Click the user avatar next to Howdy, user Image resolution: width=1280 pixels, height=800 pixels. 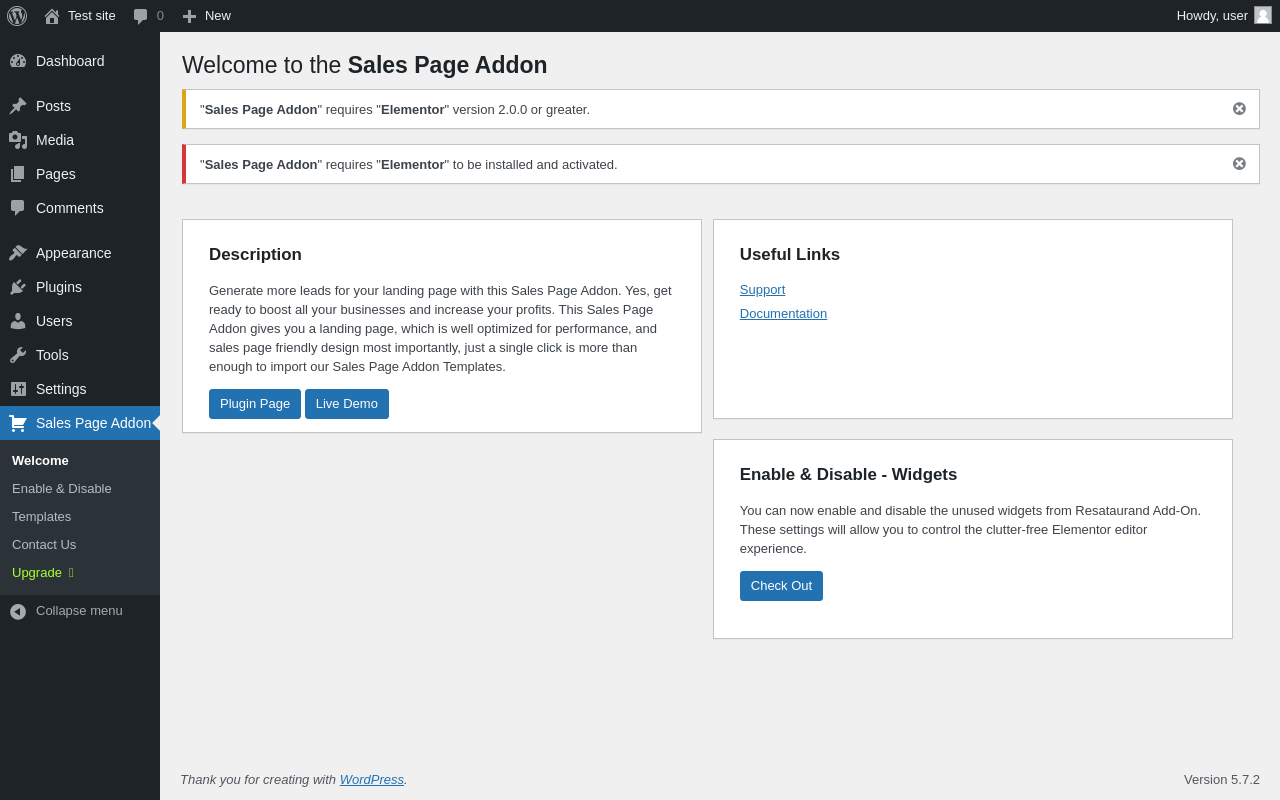click(1263, 15)
